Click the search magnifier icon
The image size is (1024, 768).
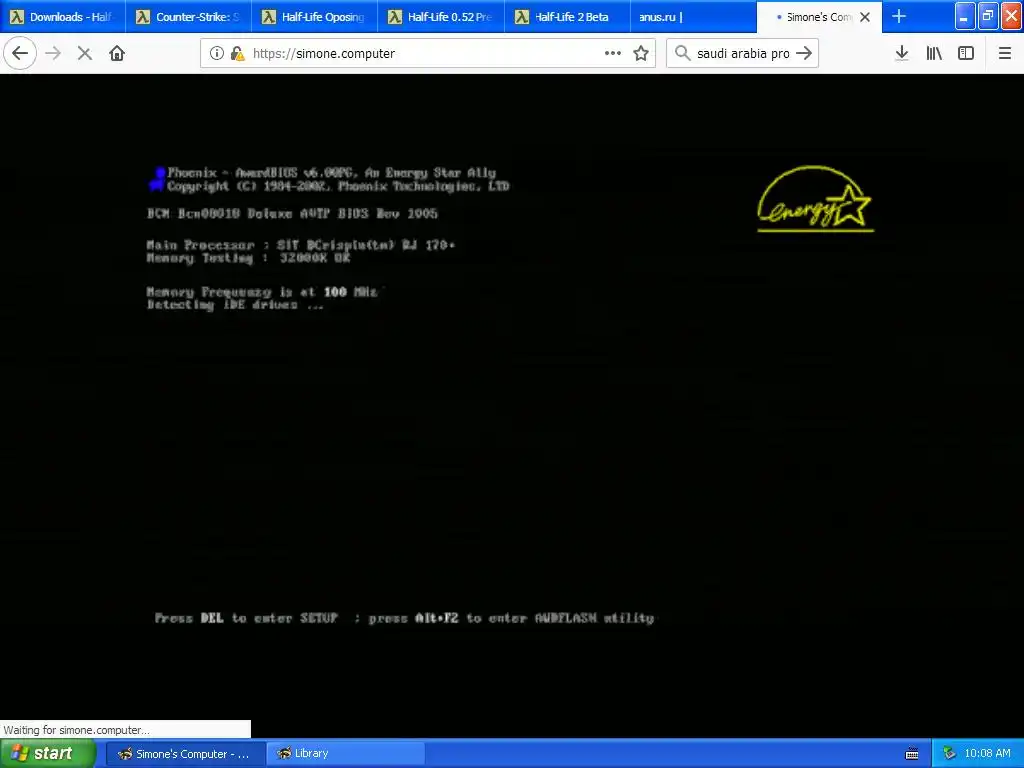pyautogui.click(x=682, y=53)
